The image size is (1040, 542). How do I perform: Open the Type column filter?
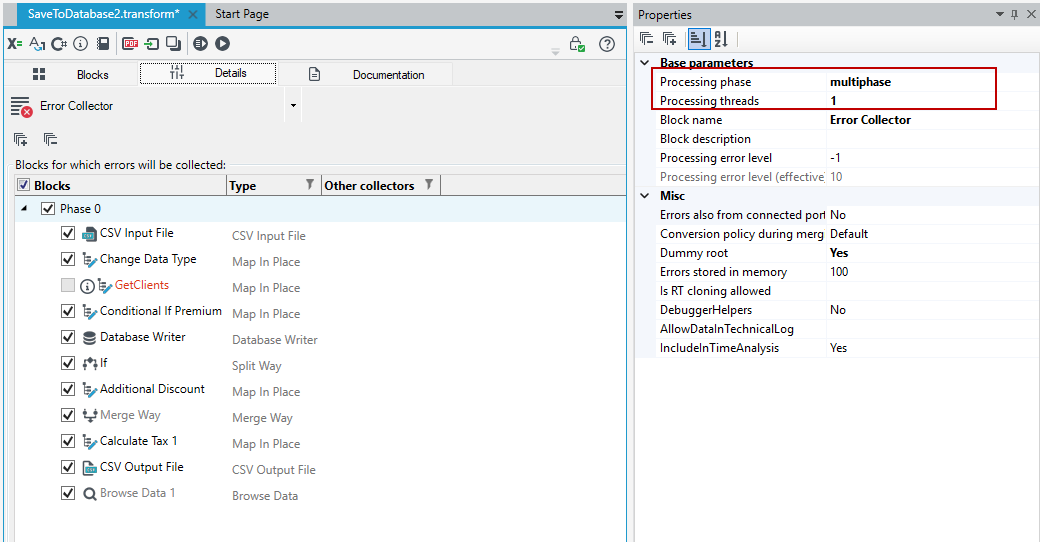(x=310, y=184)
